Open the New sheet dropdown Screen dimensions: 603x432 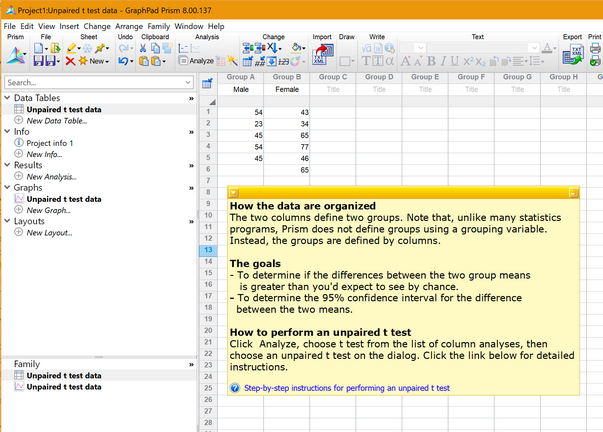(x=98, y=61)
